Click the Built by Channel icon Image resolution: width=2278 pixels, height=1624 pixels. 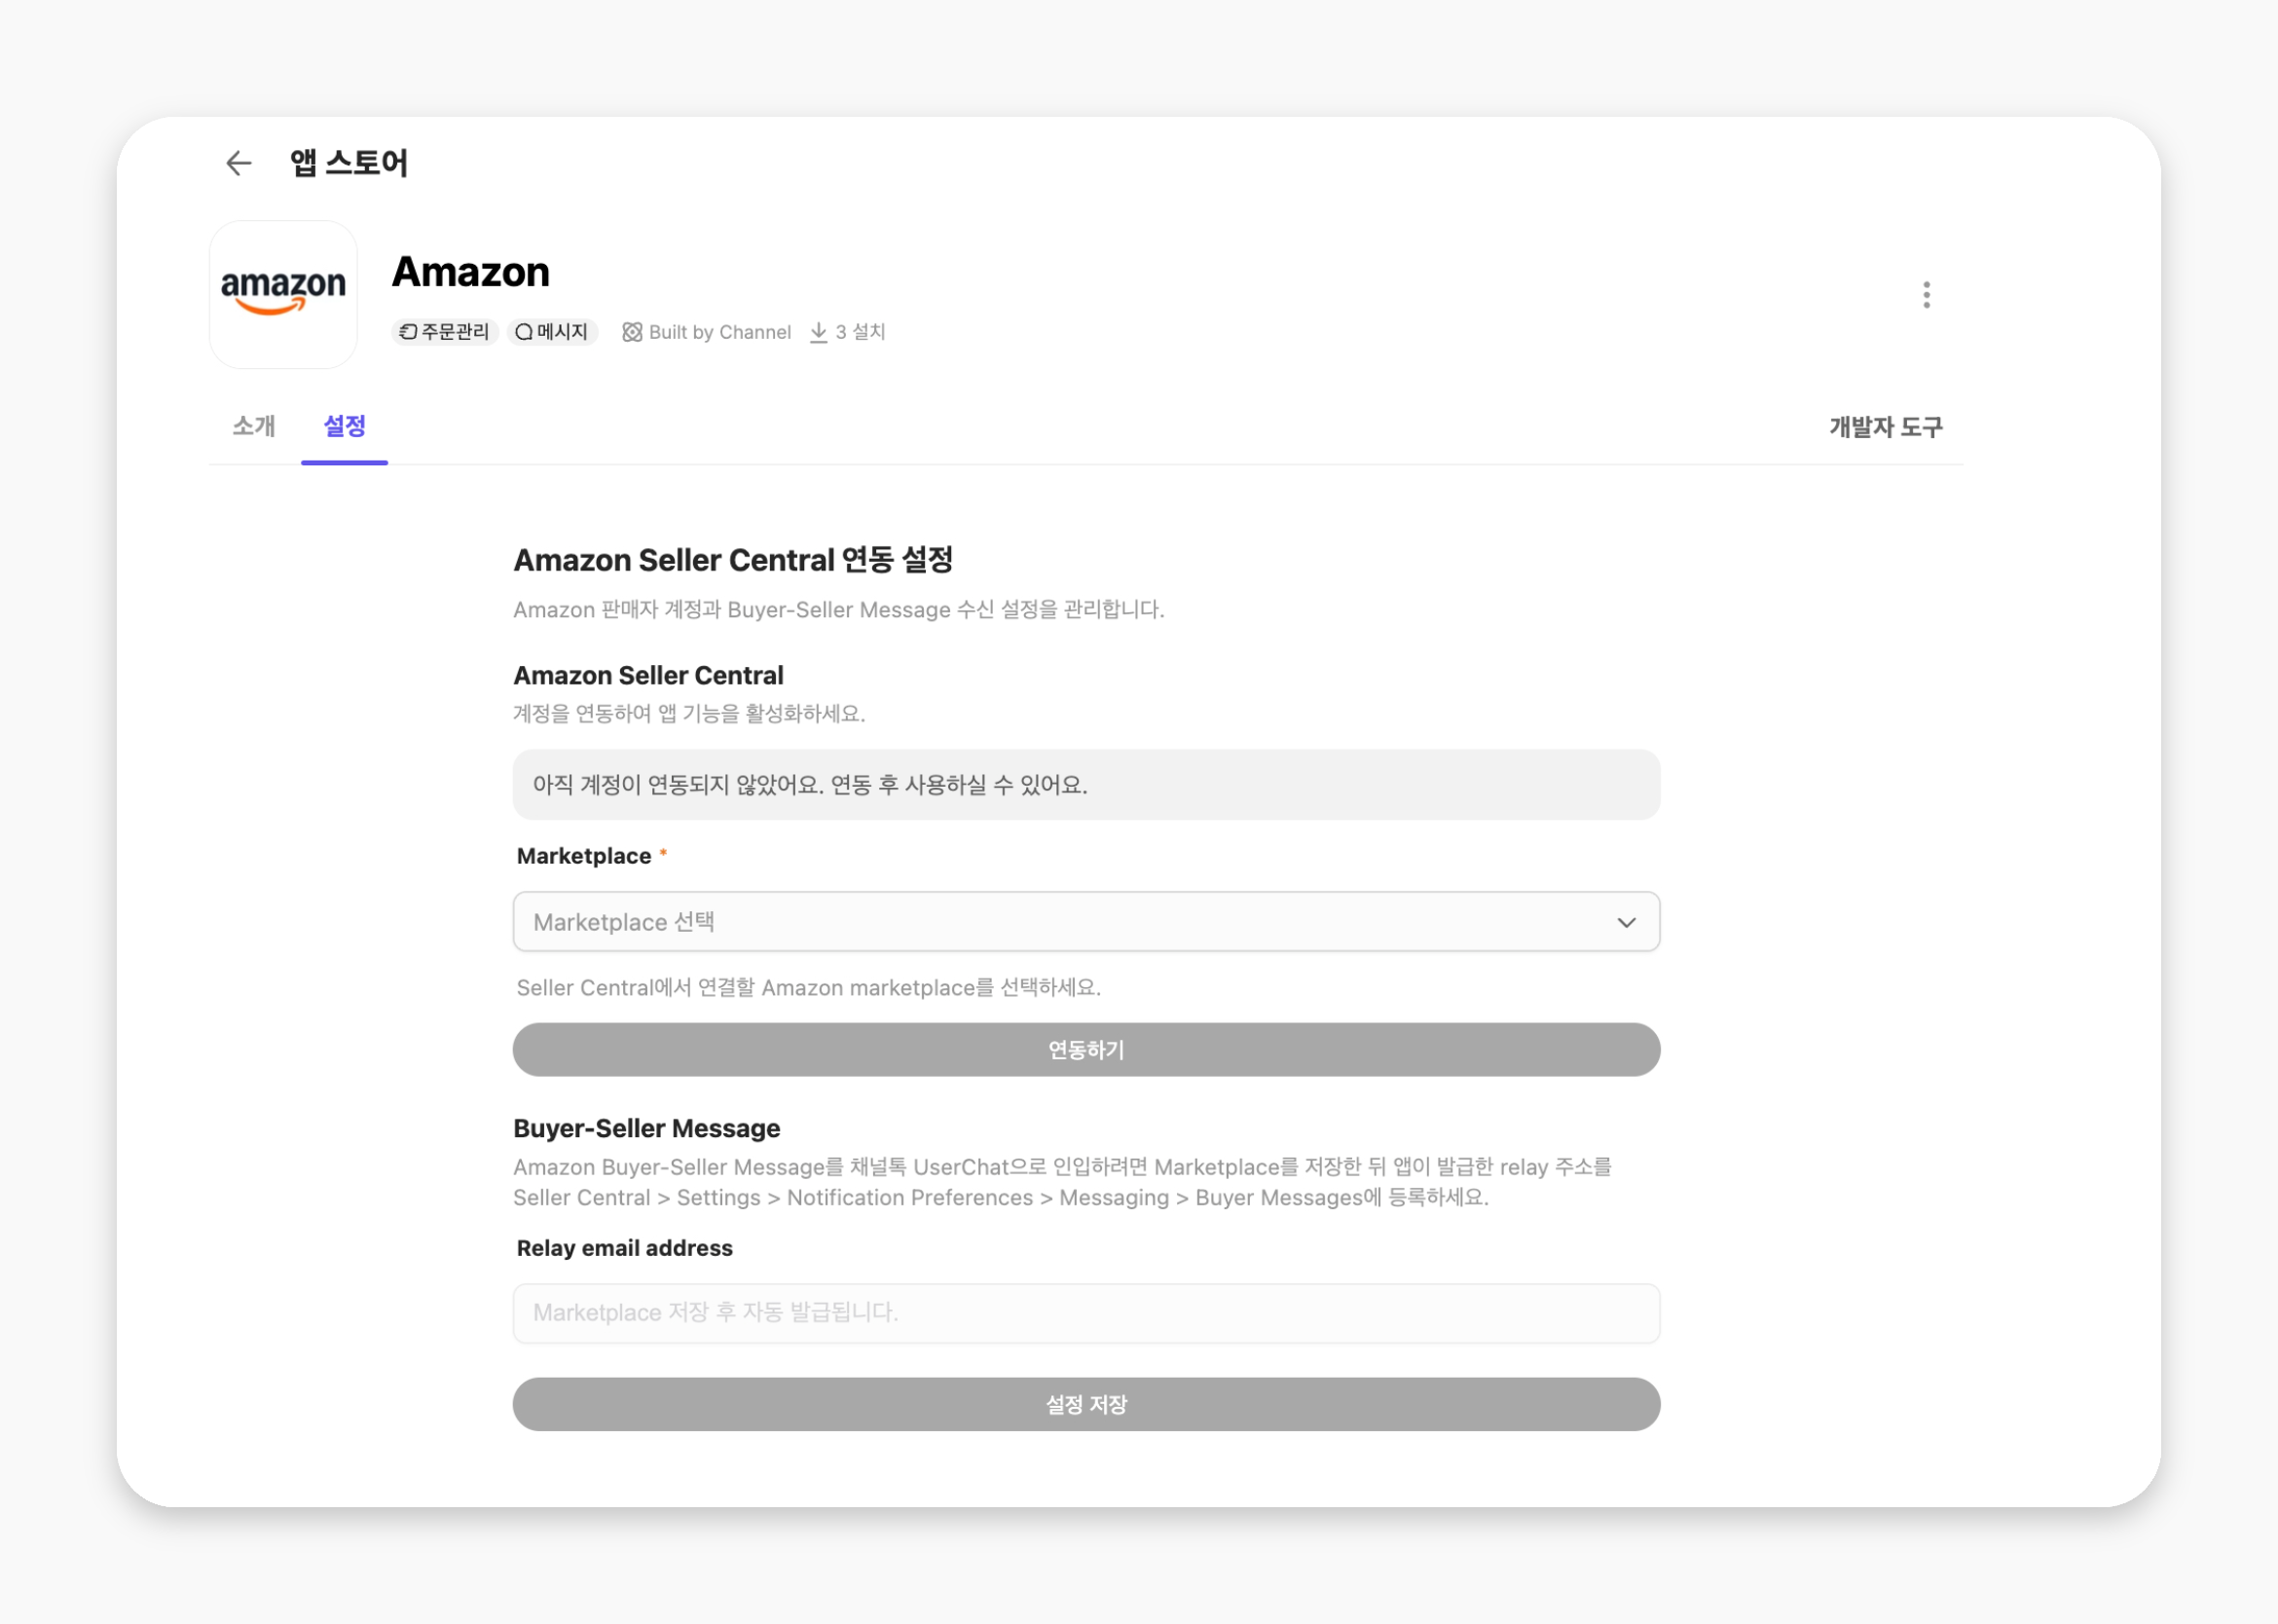point(632,332)
